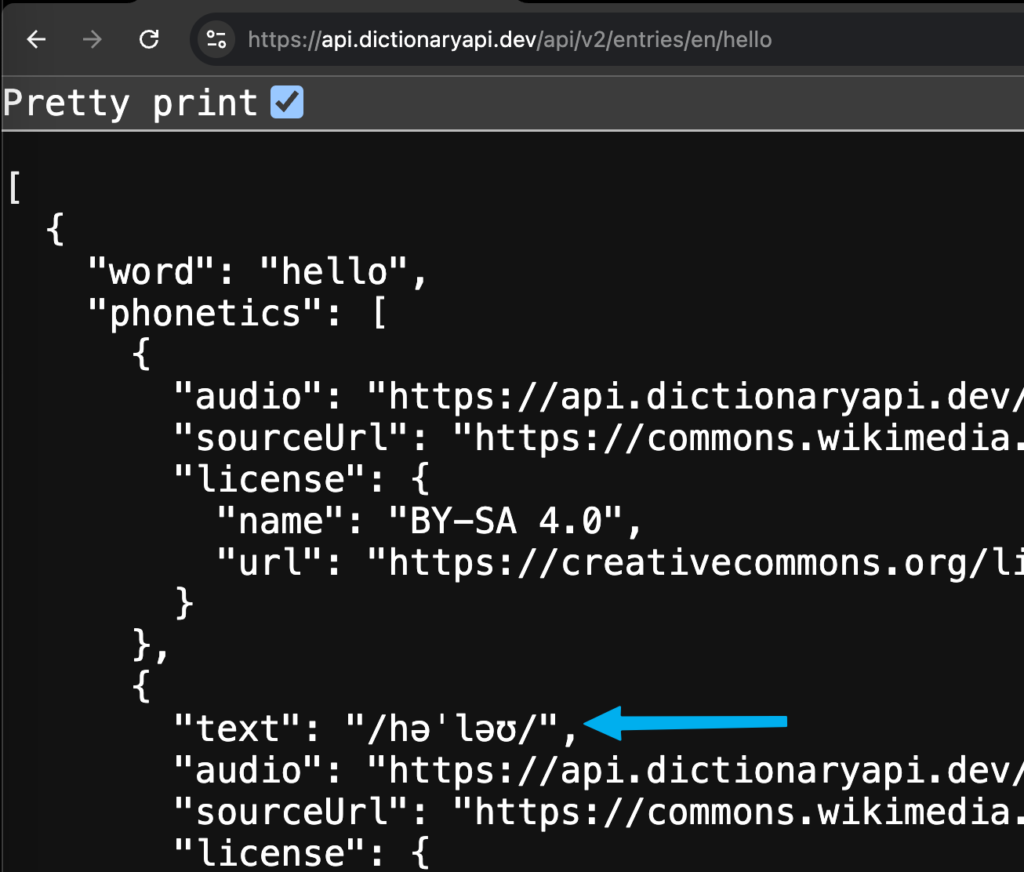Click the "BY-SA 4.0" license name value
Image resolution: width=1024 pixels, height=872 pixels.
point(505,521)
